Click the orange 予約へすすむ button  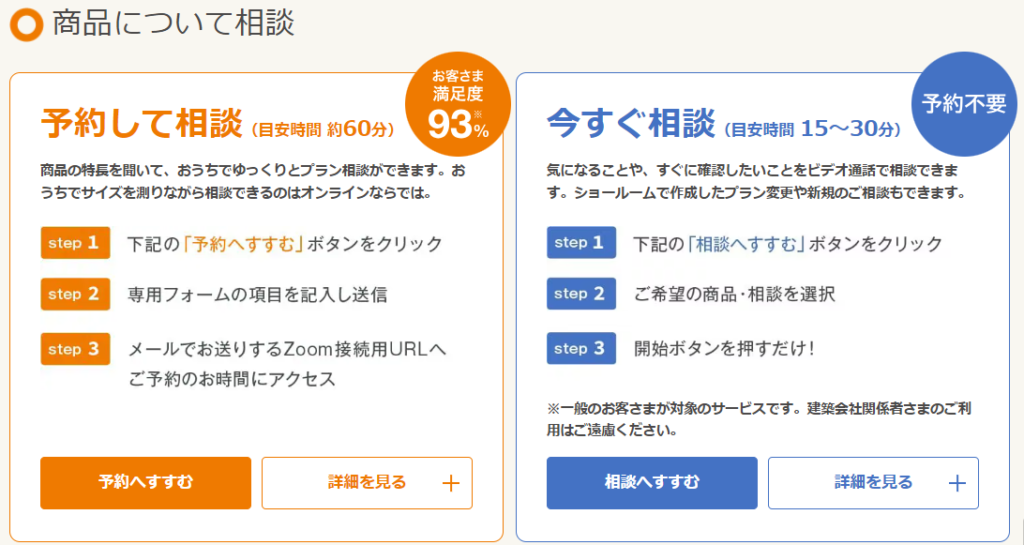coord(146,483)
